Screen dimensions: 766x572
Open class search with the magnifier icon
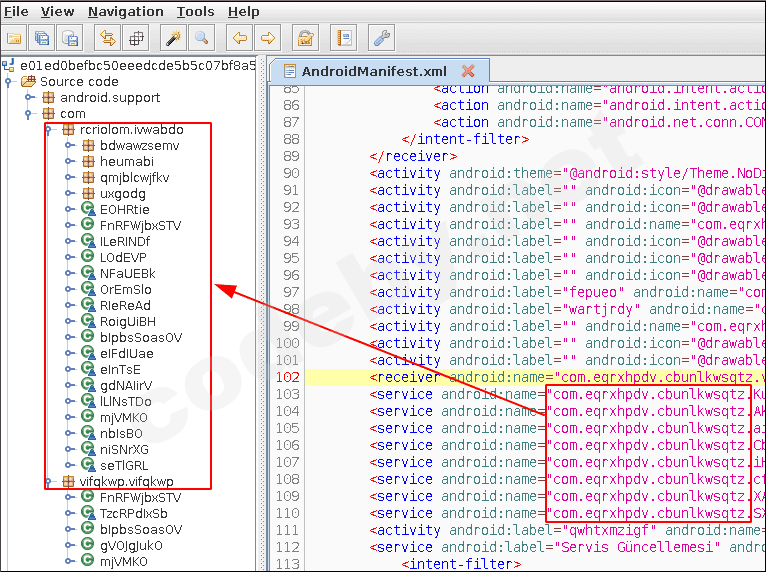pyautogui.click(x=201, y=39)
